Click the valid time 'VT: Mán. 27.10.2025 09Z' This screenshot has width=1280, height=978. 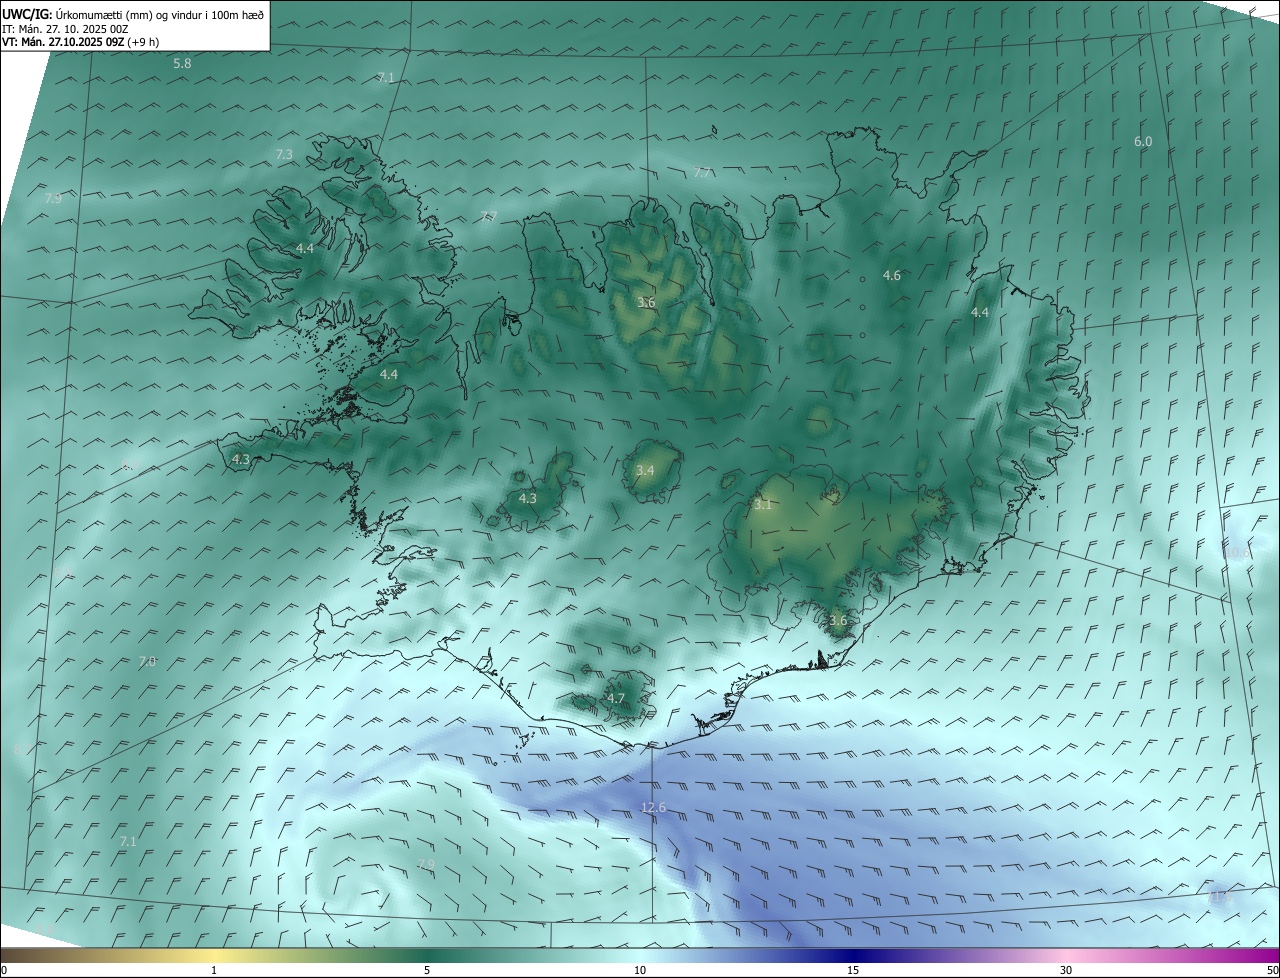click(63, 42)
